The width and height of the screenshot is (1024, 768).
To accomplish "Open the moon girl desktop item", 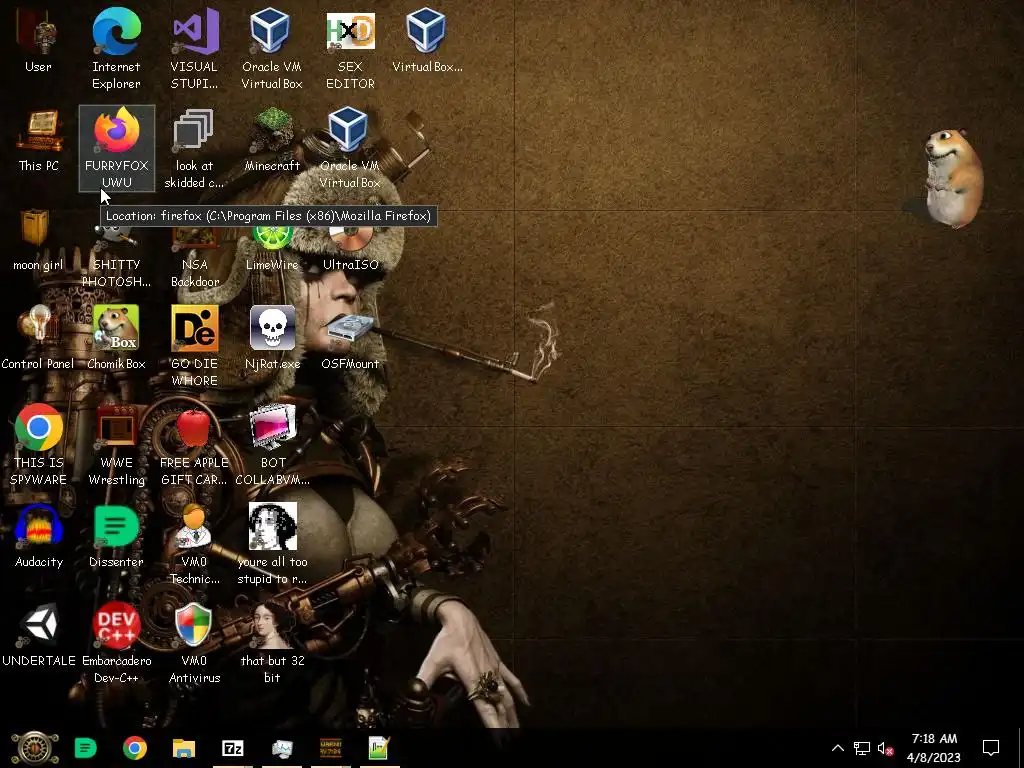I will 38,240.
